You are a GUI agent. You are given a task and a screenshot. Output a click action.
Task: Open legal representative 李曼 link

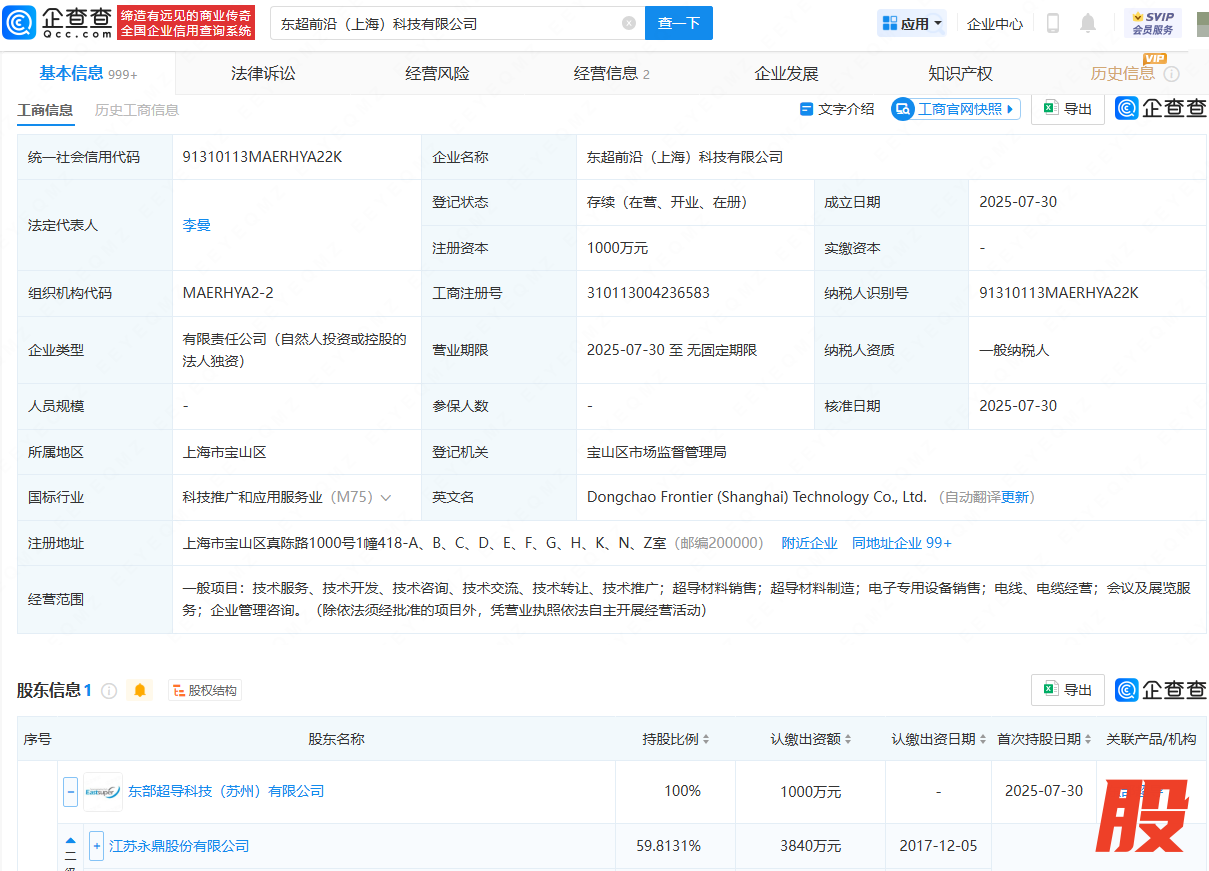click(196, 225)
